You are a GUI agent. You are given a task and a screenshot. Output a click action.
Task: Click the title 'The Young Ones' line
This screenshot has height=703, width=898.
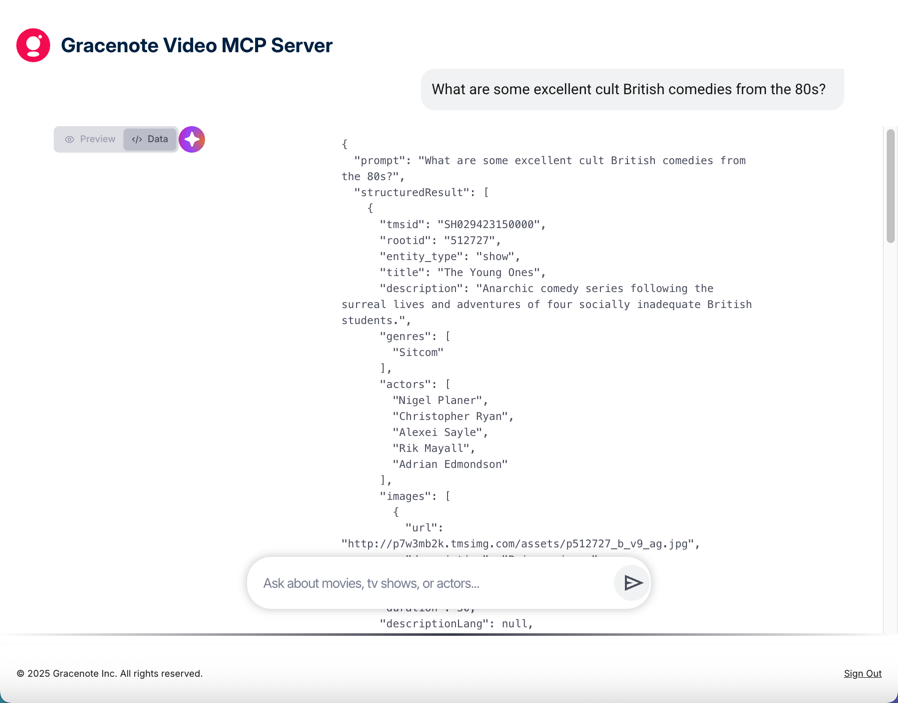[x=462, y=272]
